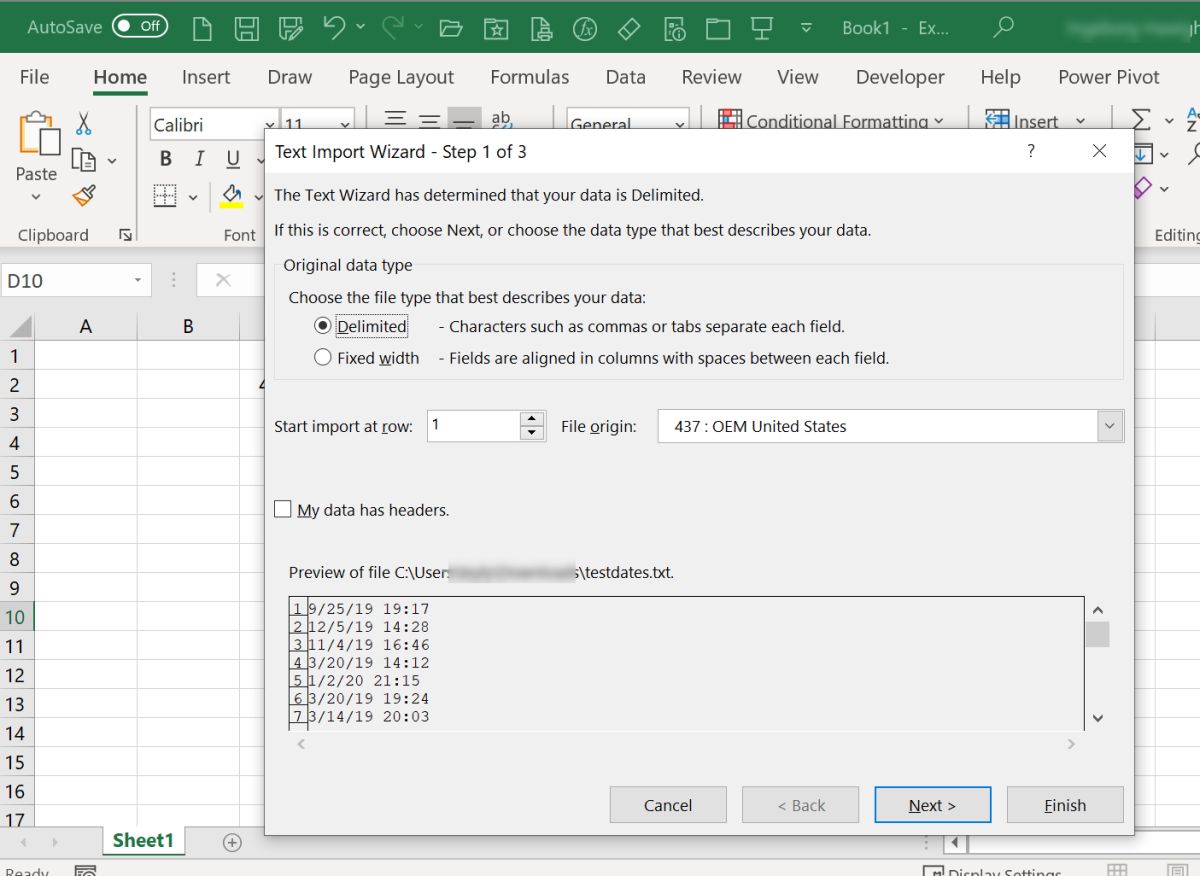1200x876 pixels.
Task: Click the circular fx function icon
Action: 585,29
